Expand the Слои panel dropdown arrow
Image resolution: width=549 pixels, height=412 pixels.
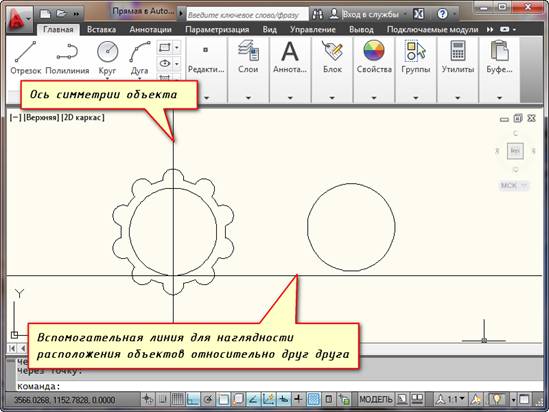click(x=248, y=98)
